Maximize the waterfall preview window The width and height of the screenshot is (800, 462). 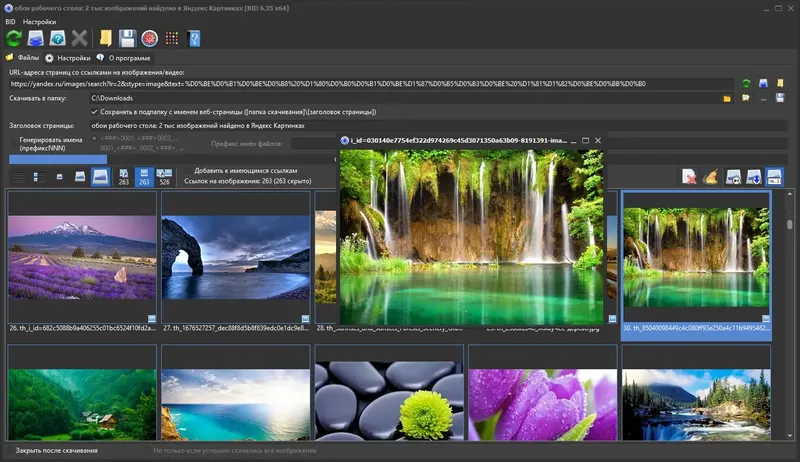pos(585,140)
